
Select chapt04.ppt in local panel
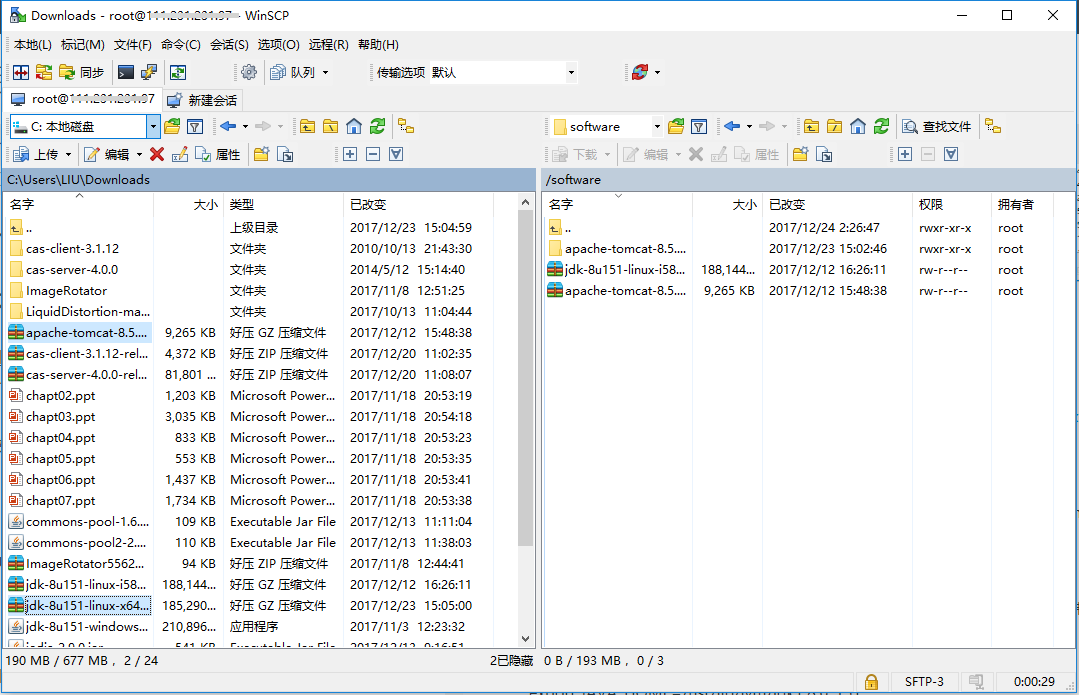(61, 438)
